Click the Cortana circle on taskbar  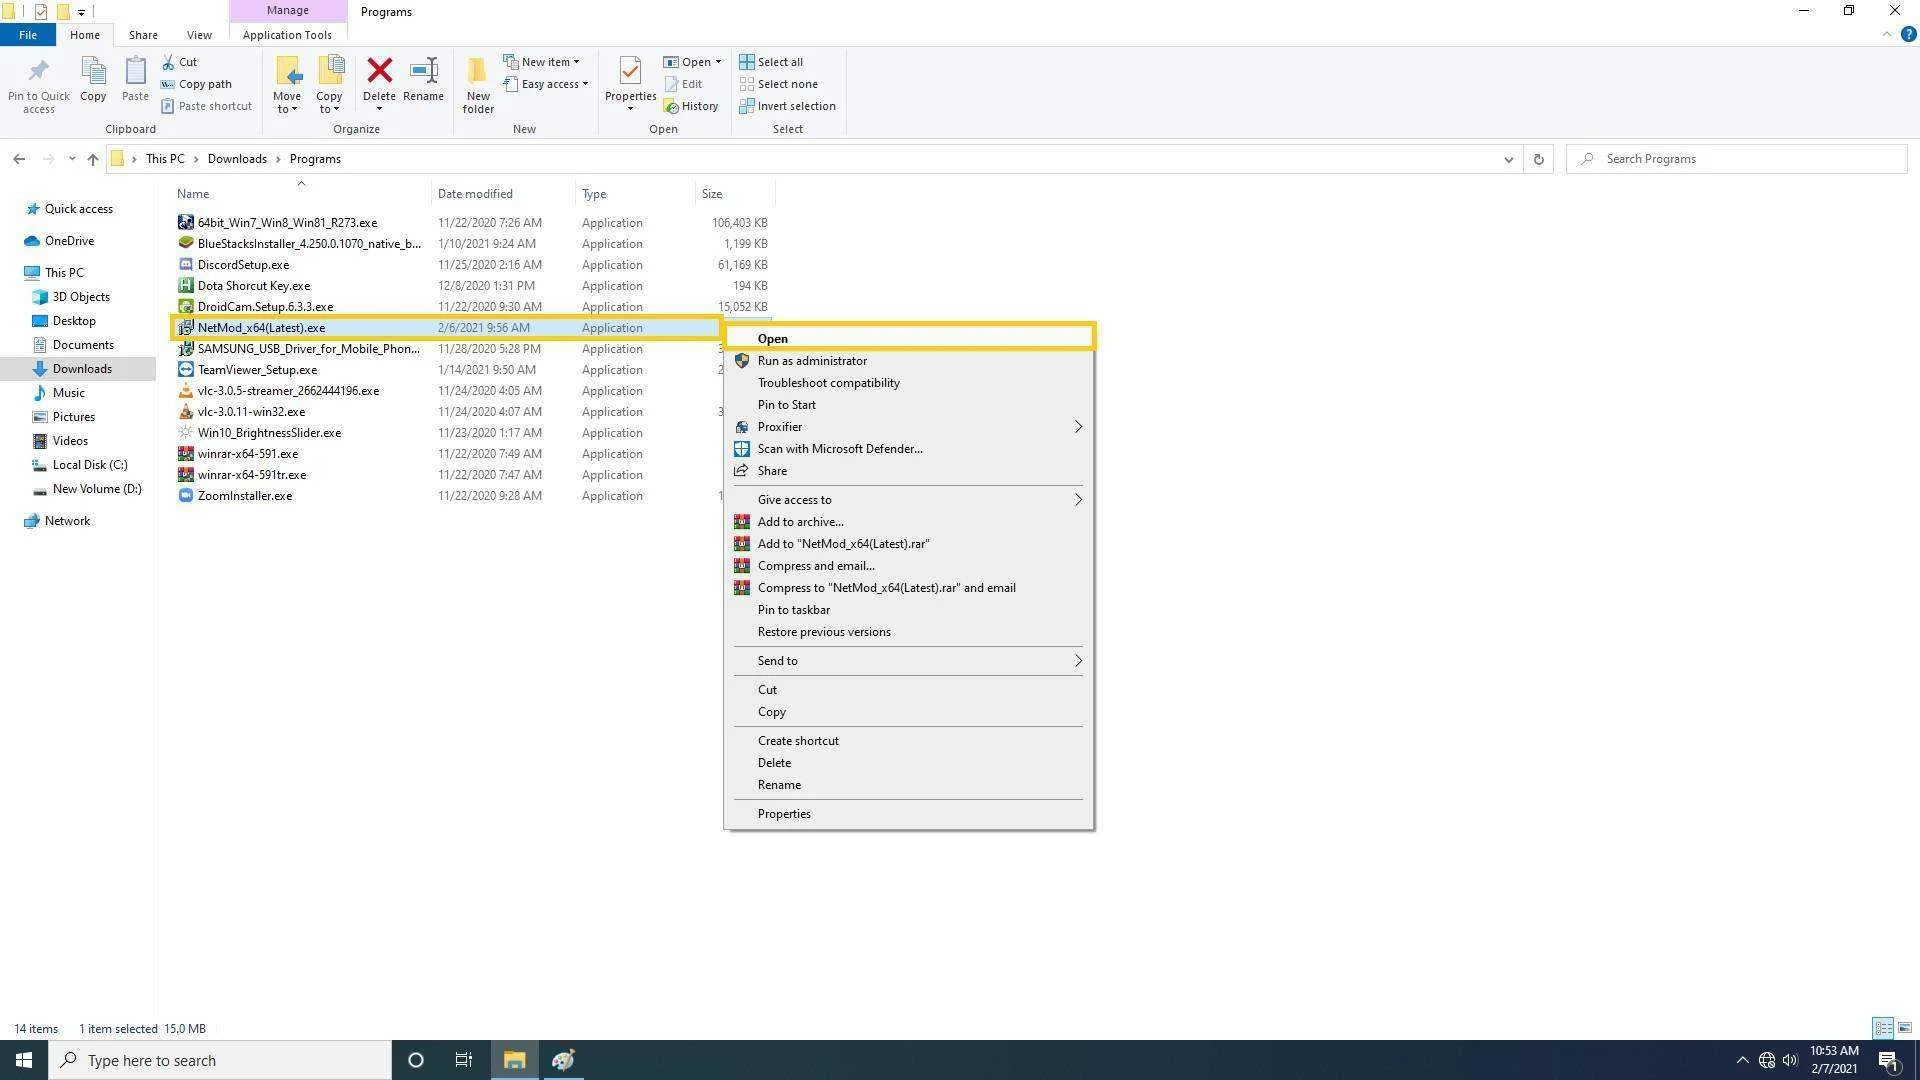[x=416, y=1060]
